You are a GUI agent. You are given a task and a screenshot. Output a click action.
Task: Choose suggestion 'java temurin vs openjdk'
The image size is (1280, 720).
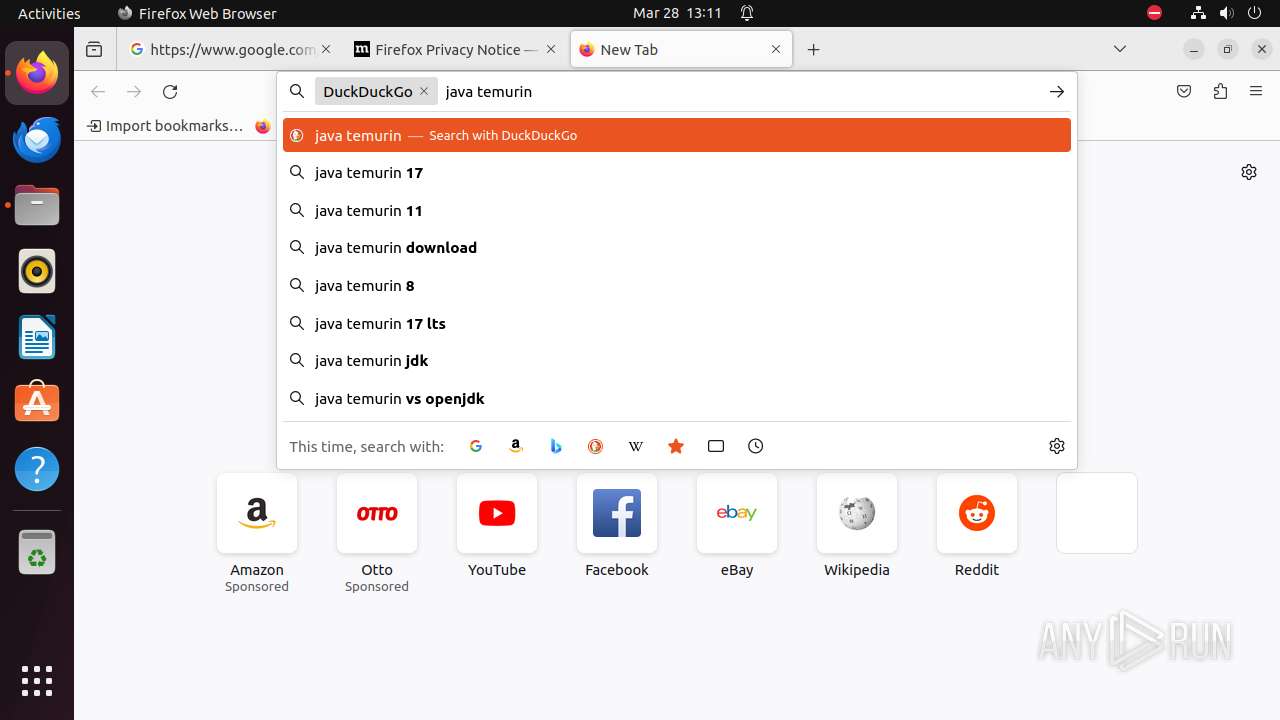[x=677, y=399]
